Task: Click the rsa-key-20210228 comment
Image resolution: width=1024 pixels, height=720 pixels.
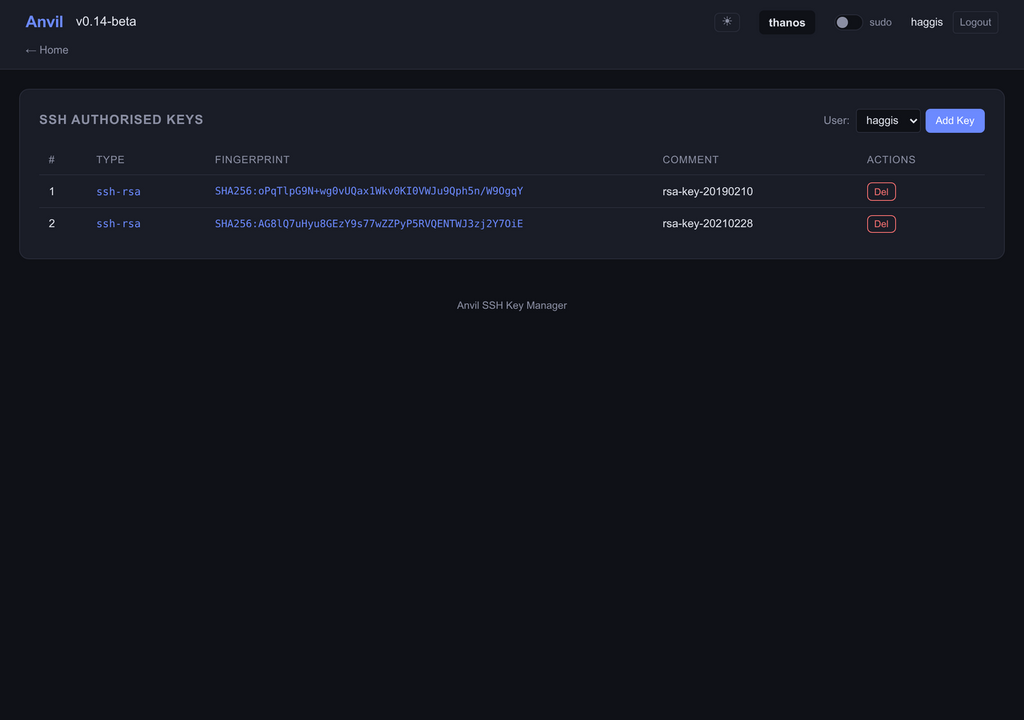Action: (x=707, y=223)
